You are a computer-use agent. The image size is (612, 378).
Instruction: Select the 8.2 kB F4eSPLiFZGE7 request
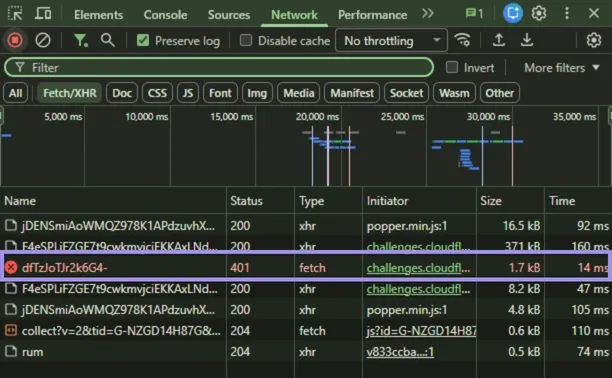coord(306,289)
